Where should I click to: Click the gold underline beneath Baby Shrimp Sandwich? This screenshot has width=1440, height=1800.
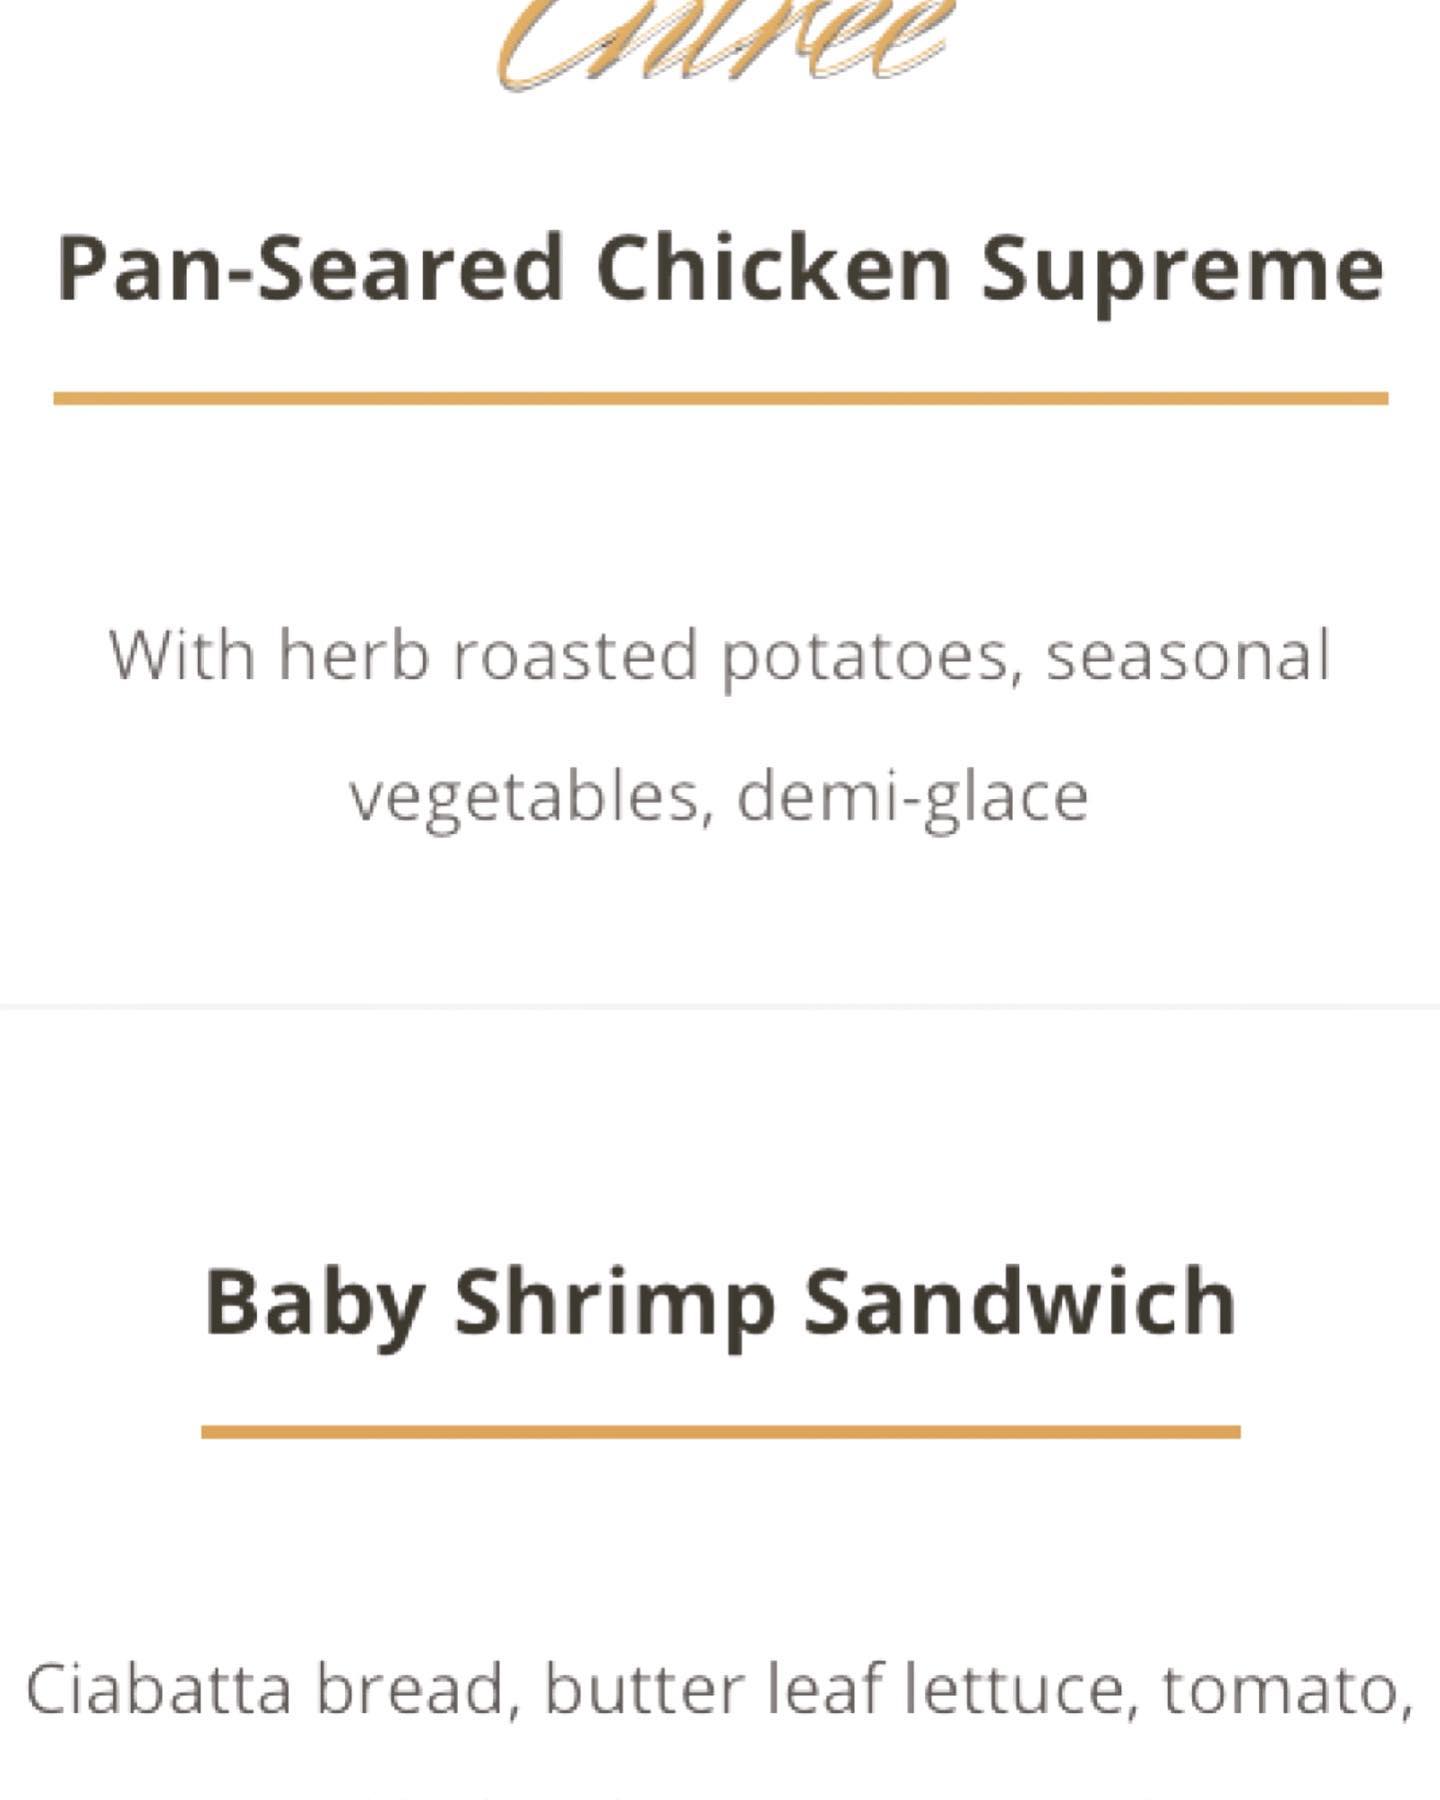pyautogui.click(x=720, y=1432)
